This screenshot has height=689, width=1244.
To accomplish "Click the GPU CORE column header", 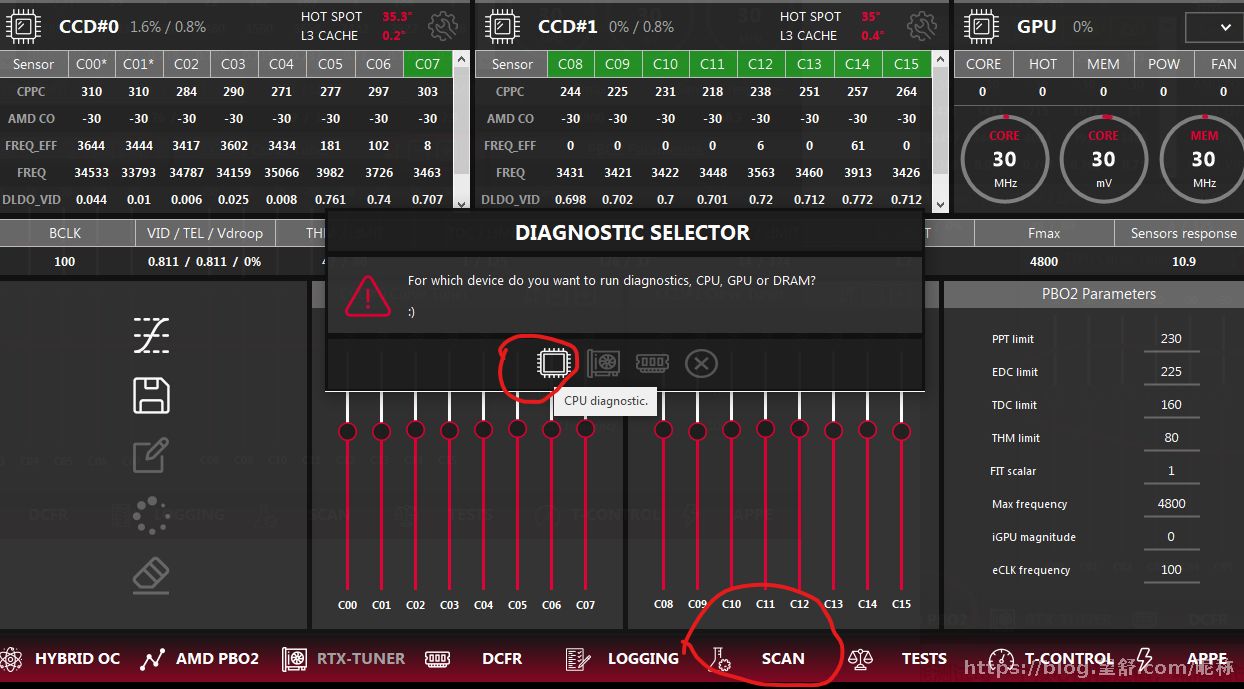I will pyautogui.click(x=983, y=64).
